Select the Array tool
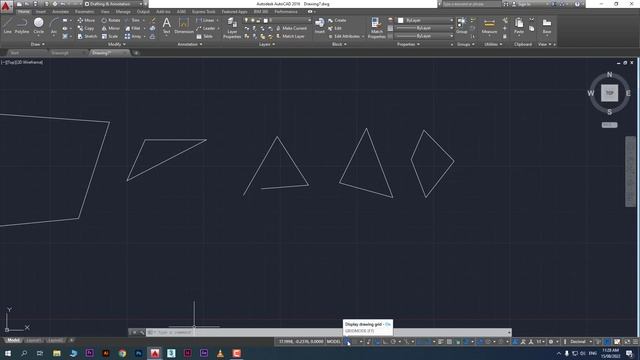The width and height of the screenshot is (640, 360). (133, 36)
